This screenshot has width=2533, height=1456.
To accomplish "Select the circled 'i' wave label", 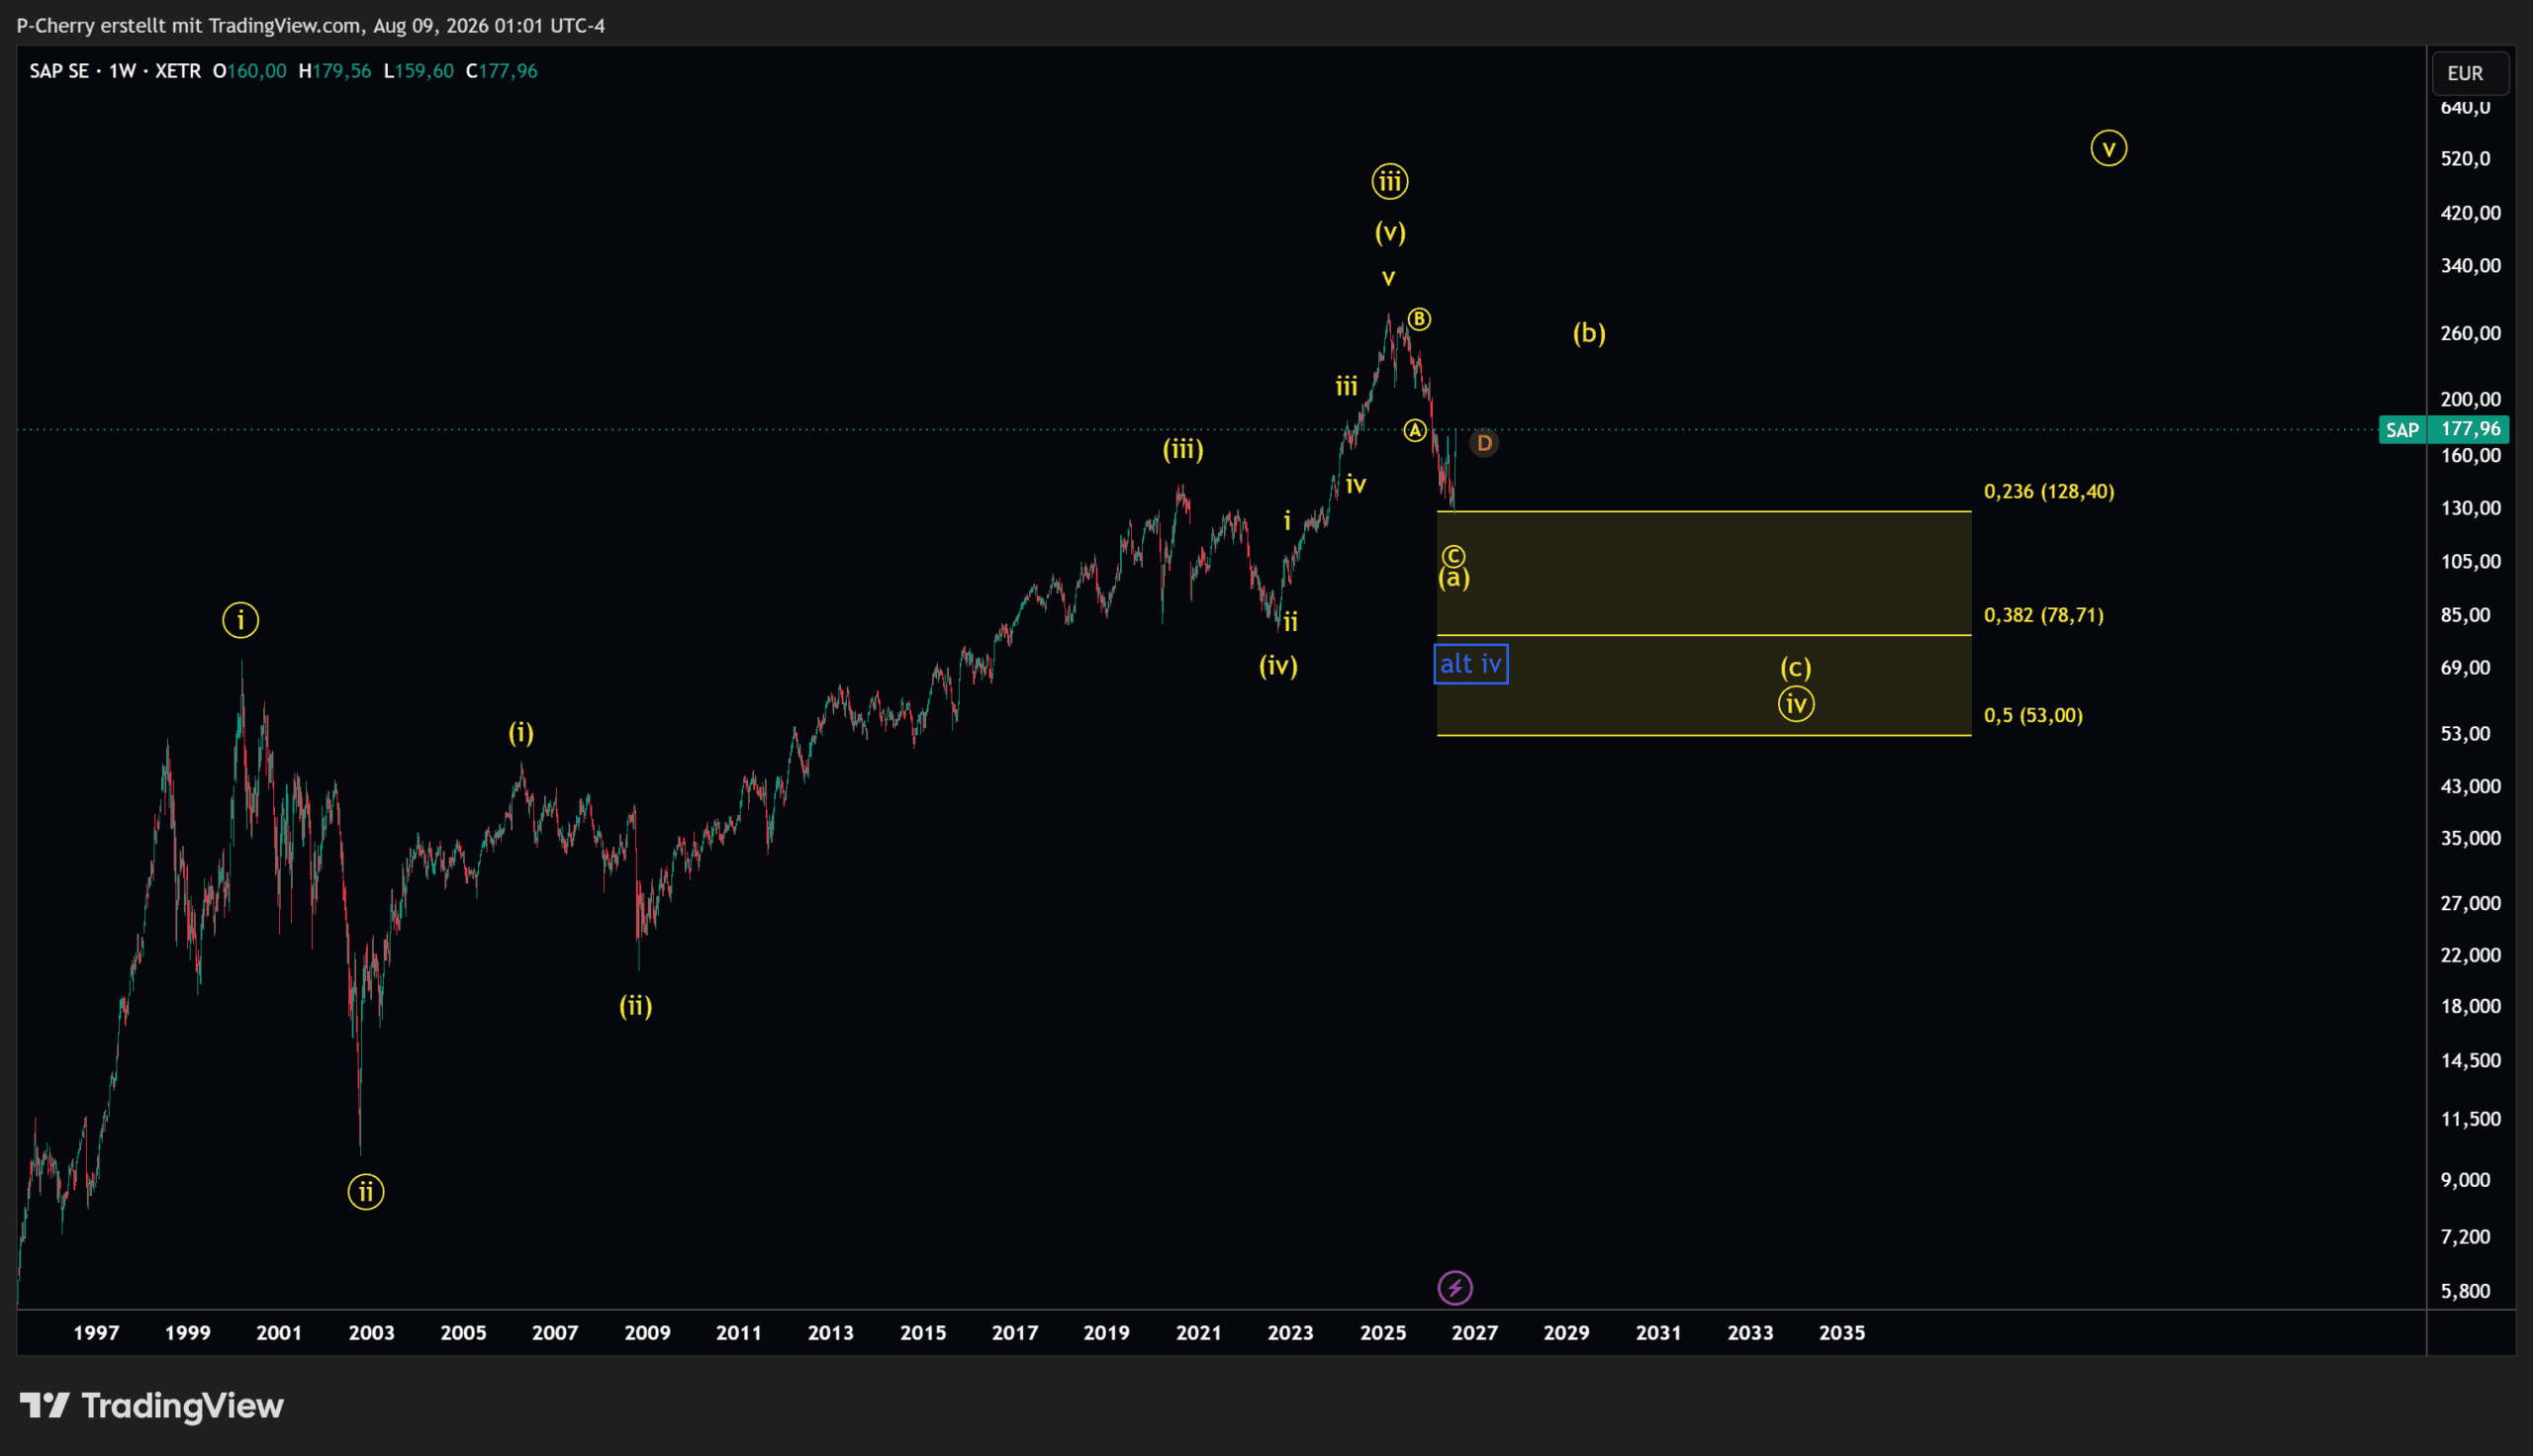I will point(240,621).
